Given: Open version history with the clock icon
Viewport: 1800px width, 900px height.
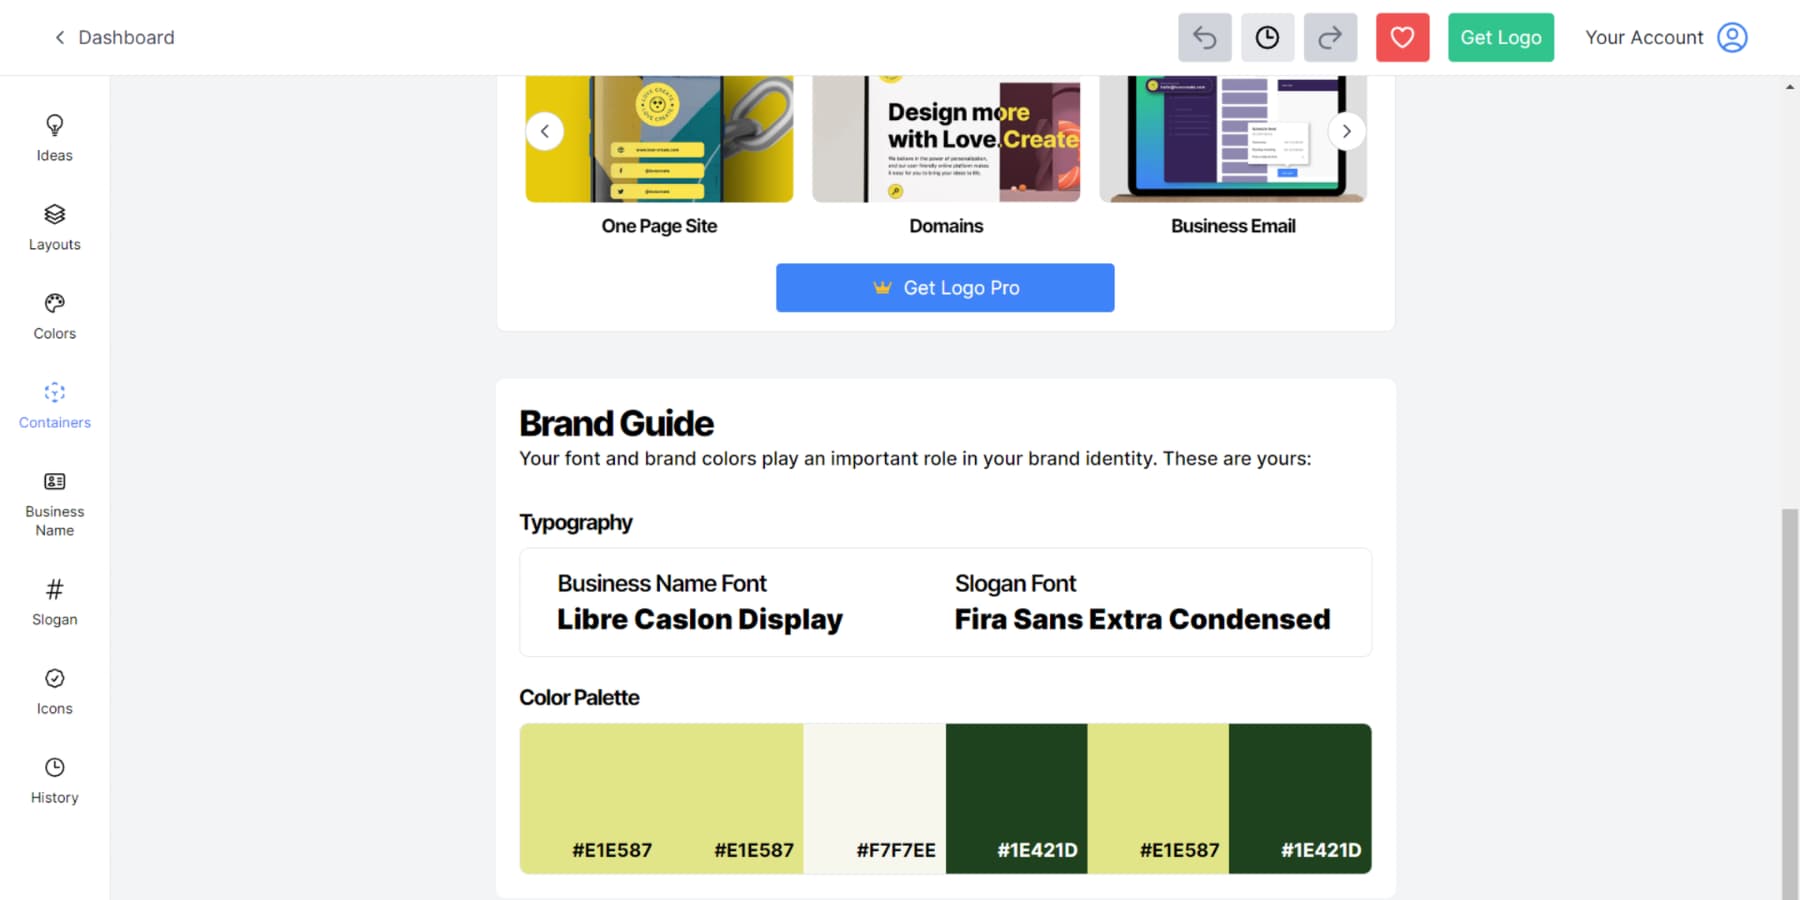Looking at the screenshot, I should (1267, 37).
